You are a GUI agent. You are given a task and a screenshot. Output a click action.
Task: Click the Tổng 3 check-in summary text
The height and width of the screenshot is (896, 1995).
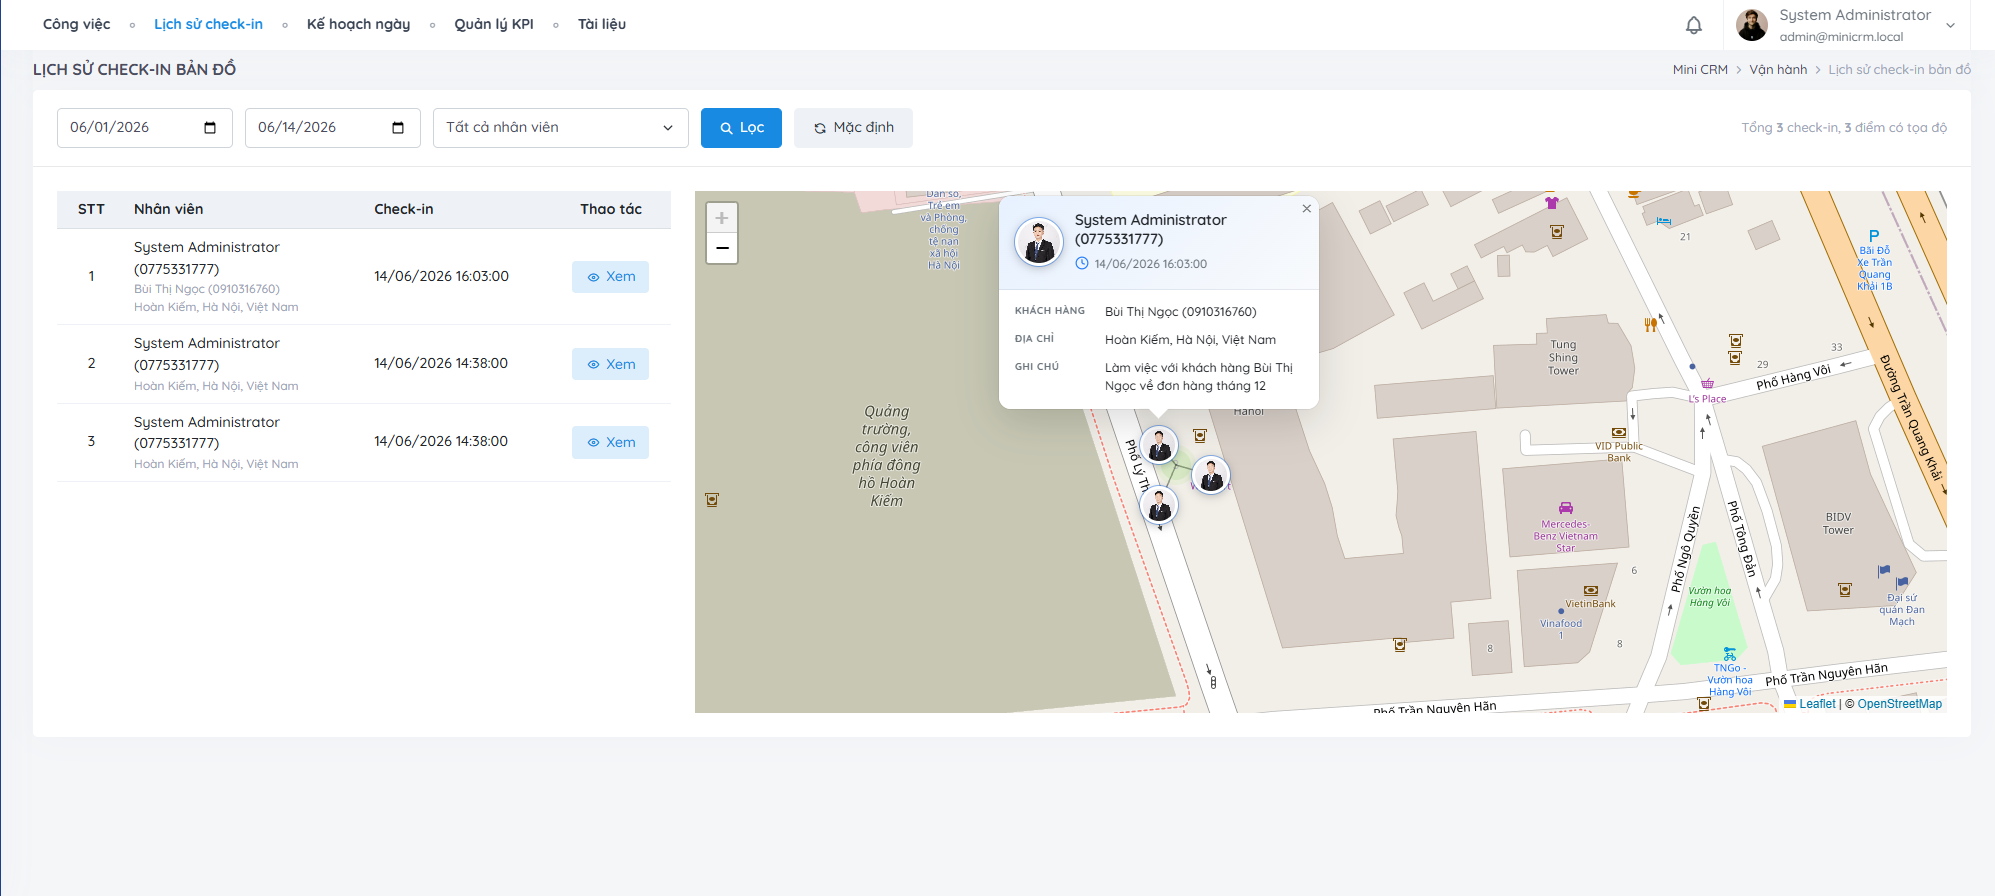point(1844,128)
